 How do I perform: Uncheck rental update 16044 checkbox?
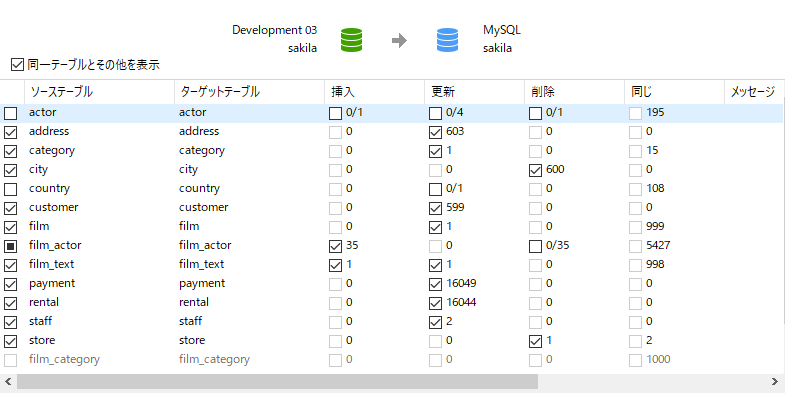(436, 303)
